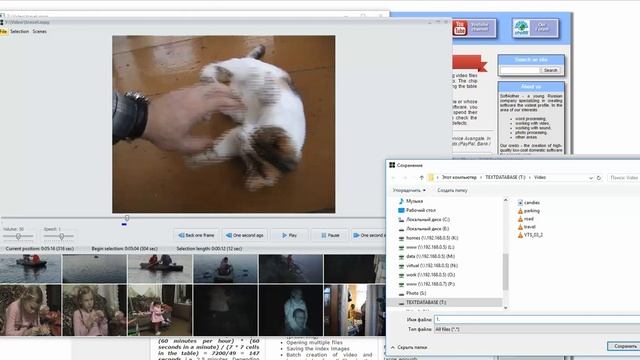640x360 pixels.
Task: Select the 'virtual' network drive (N:)
Action: click(432, 265)
